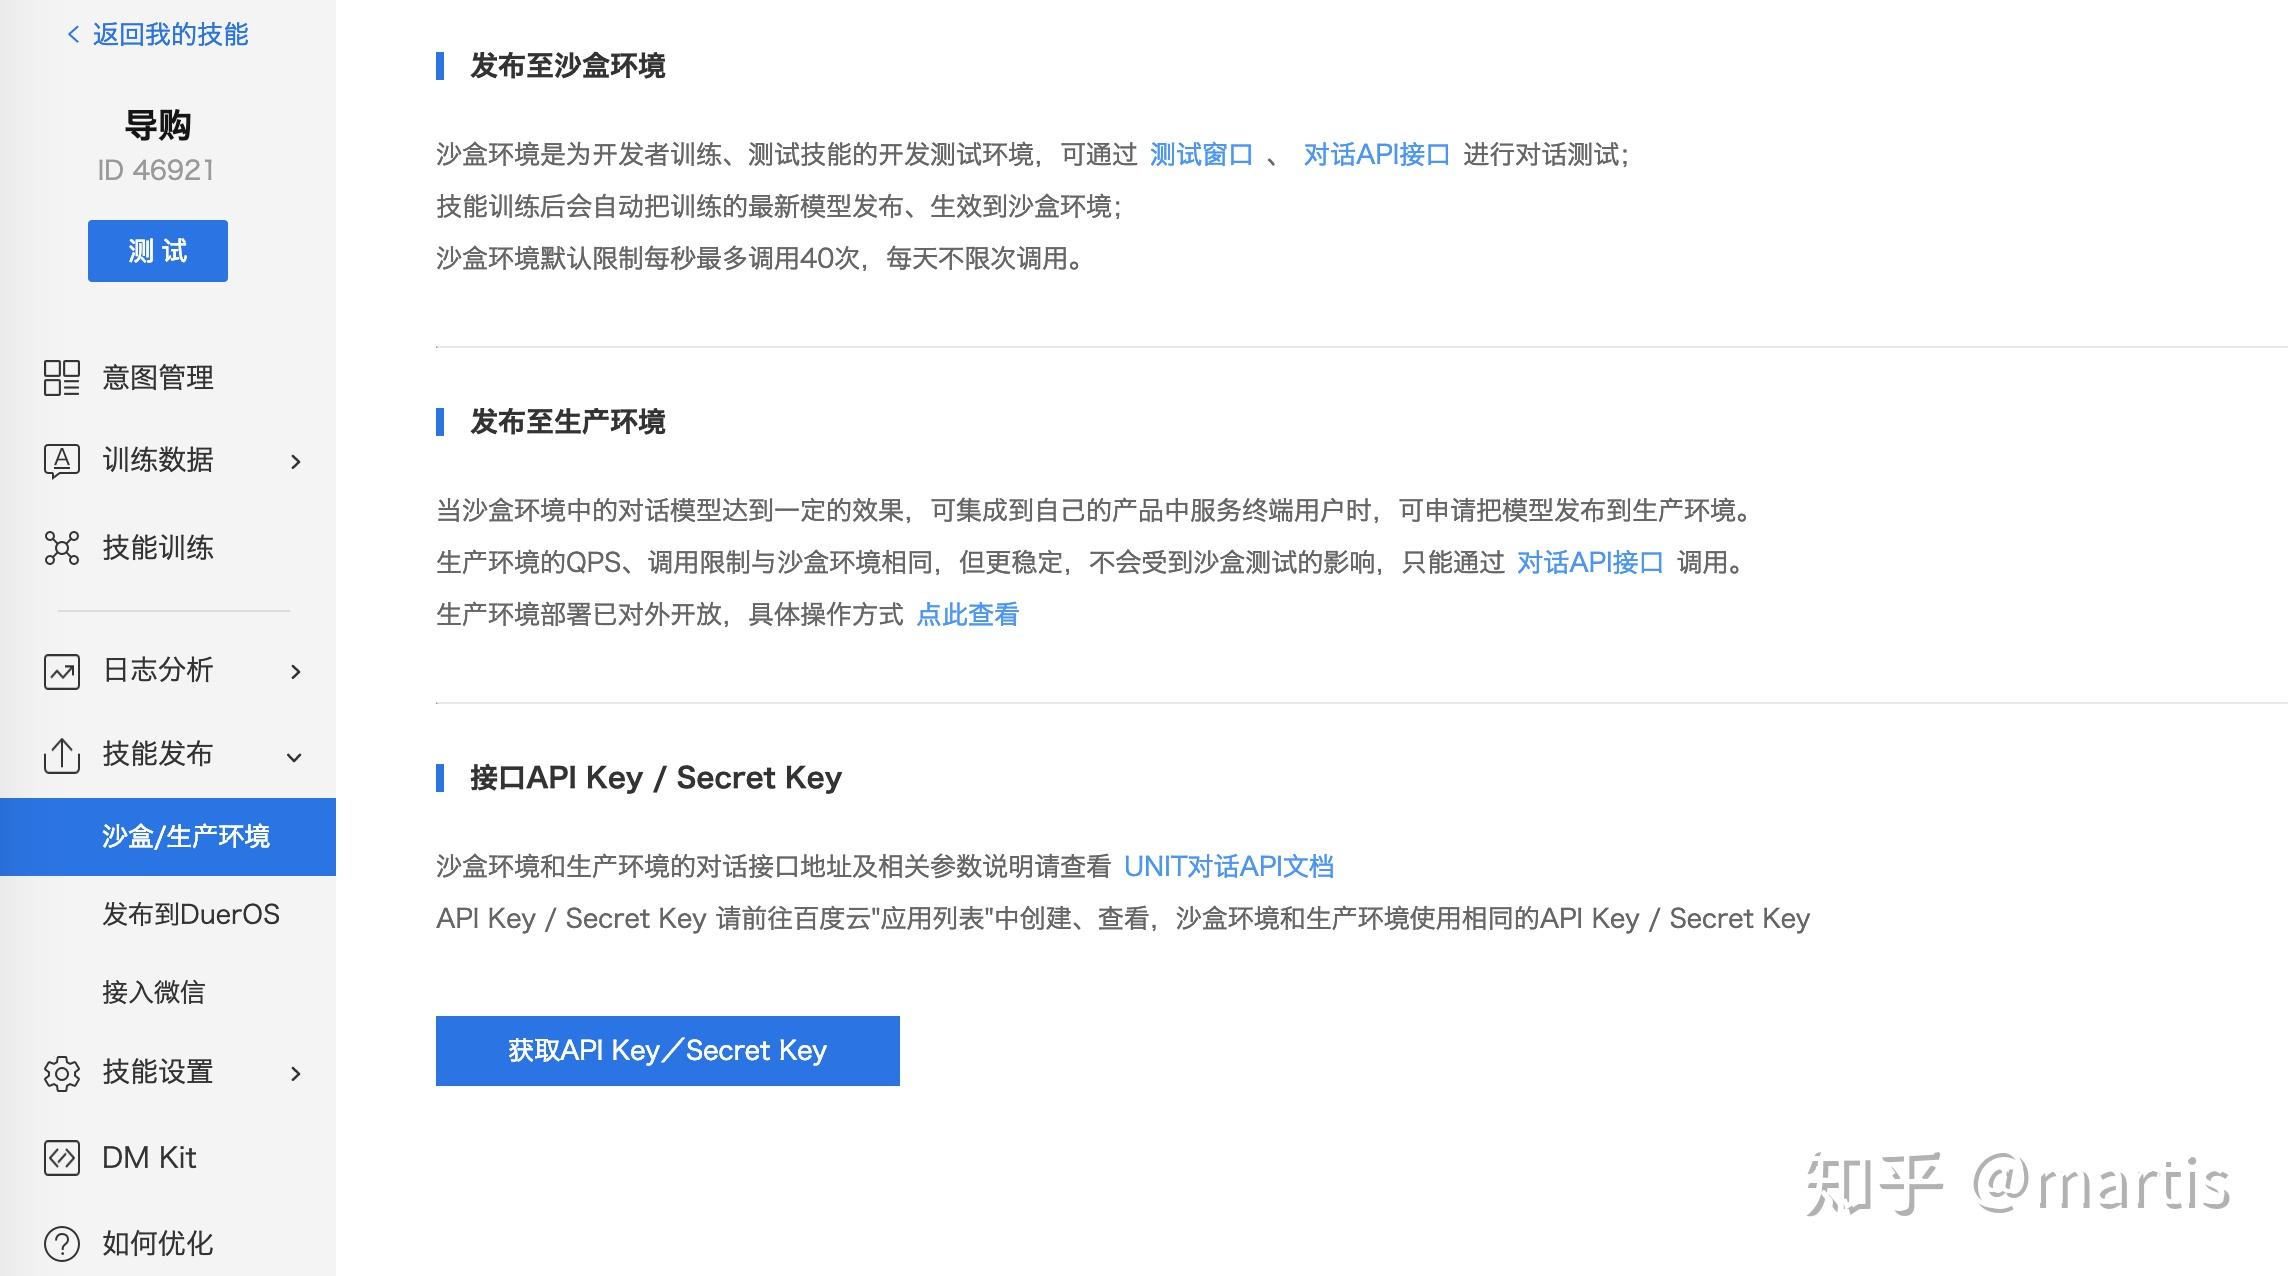Expand the 技能设置 submenu arrow

(295, 1073)
